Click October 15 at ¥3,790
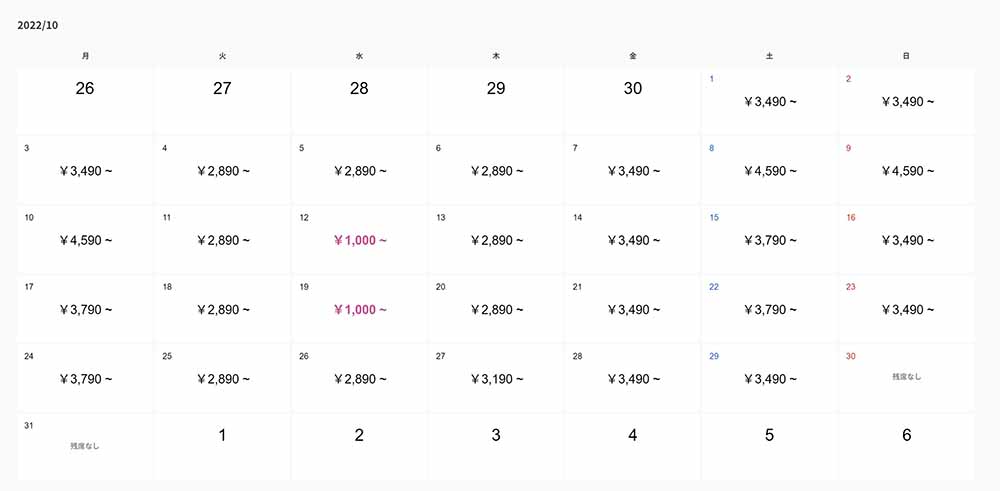Viewport: 1000px width, 491px height. (770, 240)
